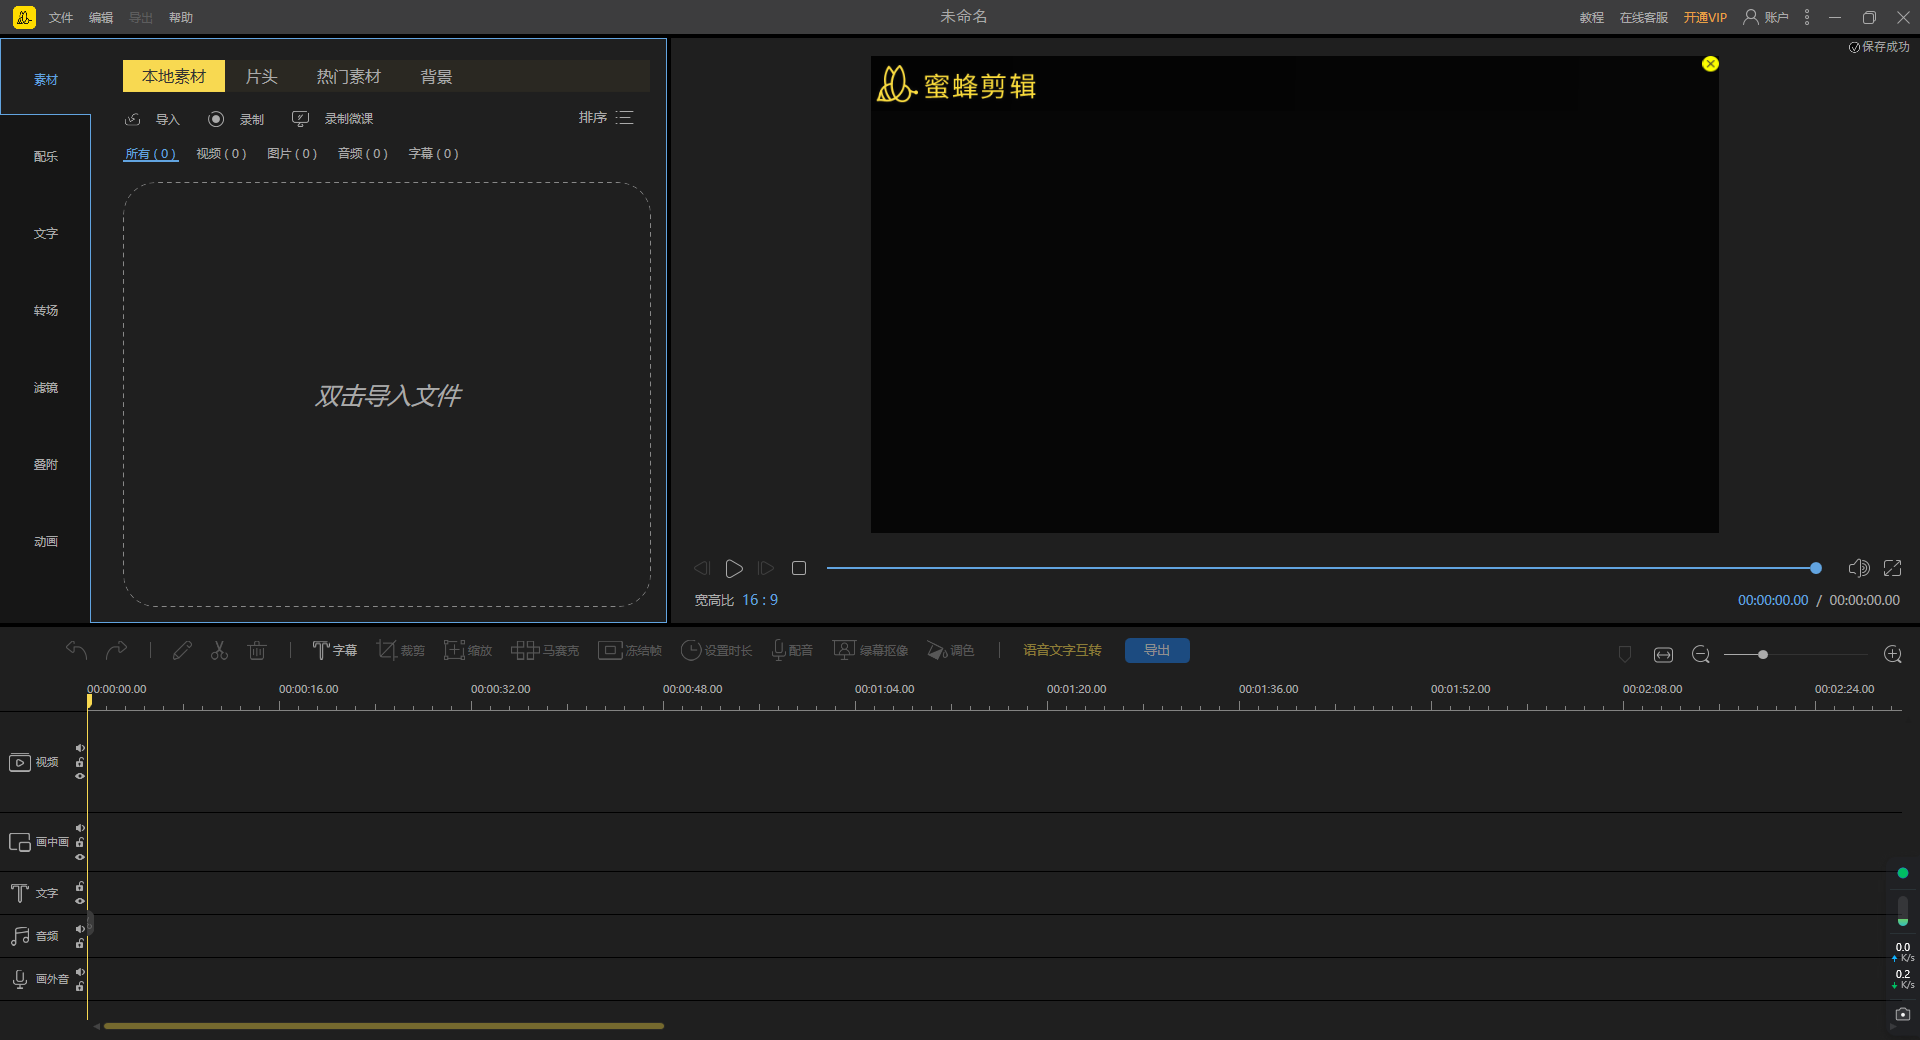
Task: Mute the 视频 track speaker
Action: coord(80,748)
